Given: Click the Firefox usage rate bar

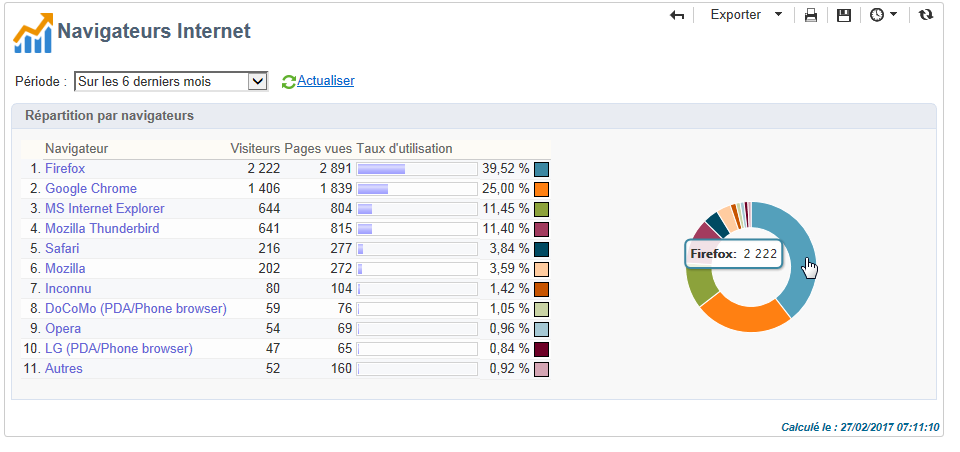Looking at the screenshot, I should click(417, 169).
